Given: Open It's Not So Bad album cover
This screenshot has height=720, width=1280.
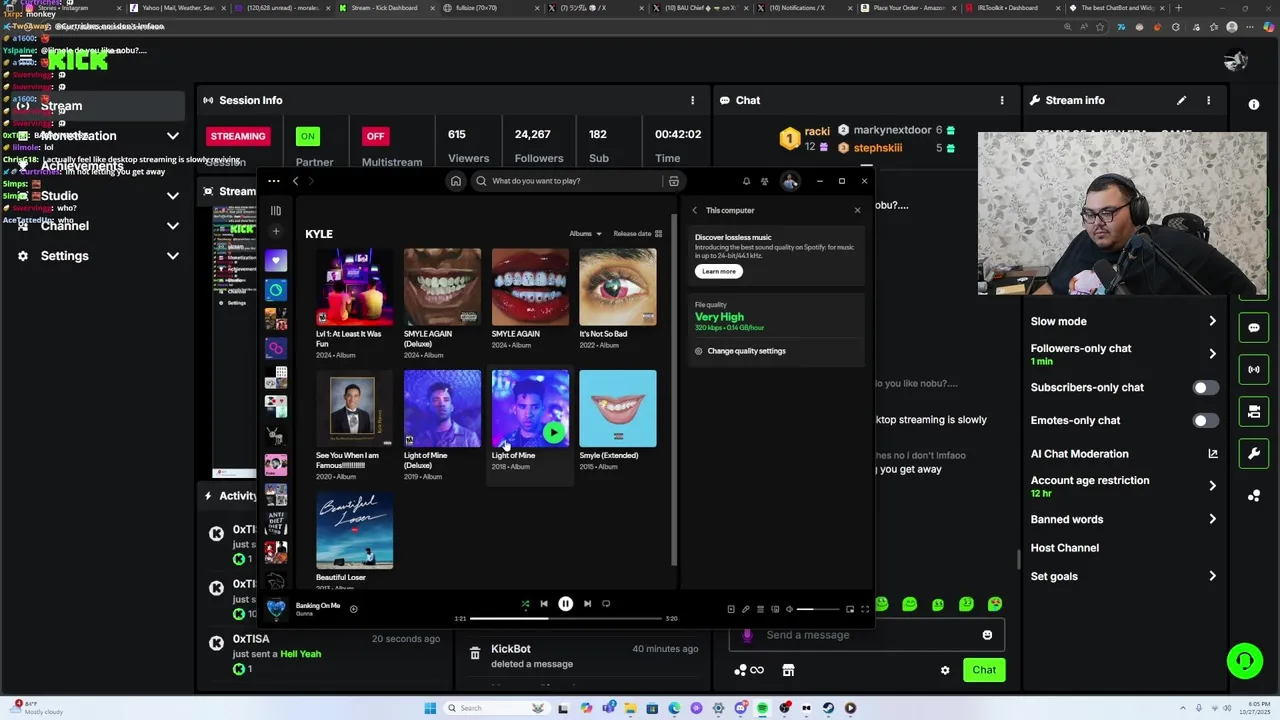Looking at the screenshot, I should click(x=618, y=287).
